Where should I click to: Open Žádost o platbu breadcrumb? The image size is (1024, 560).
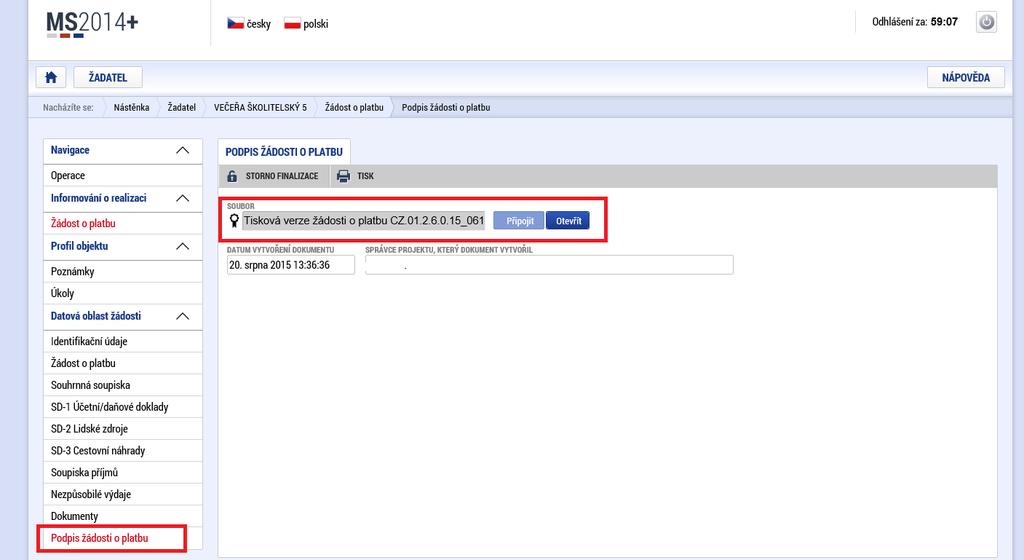click(x=354, y=107)
